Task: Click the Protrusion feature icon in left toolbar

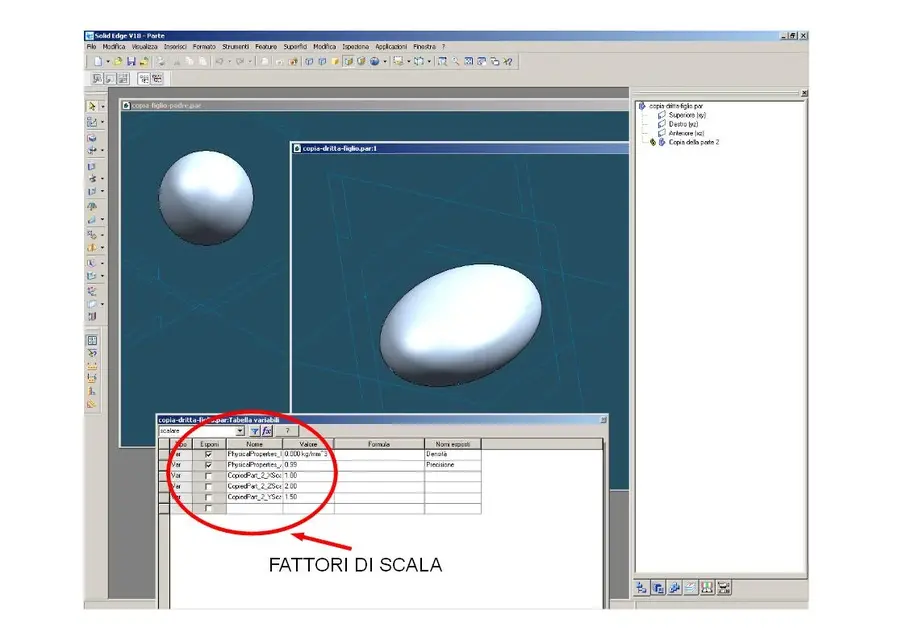Action: click(92, 137)
